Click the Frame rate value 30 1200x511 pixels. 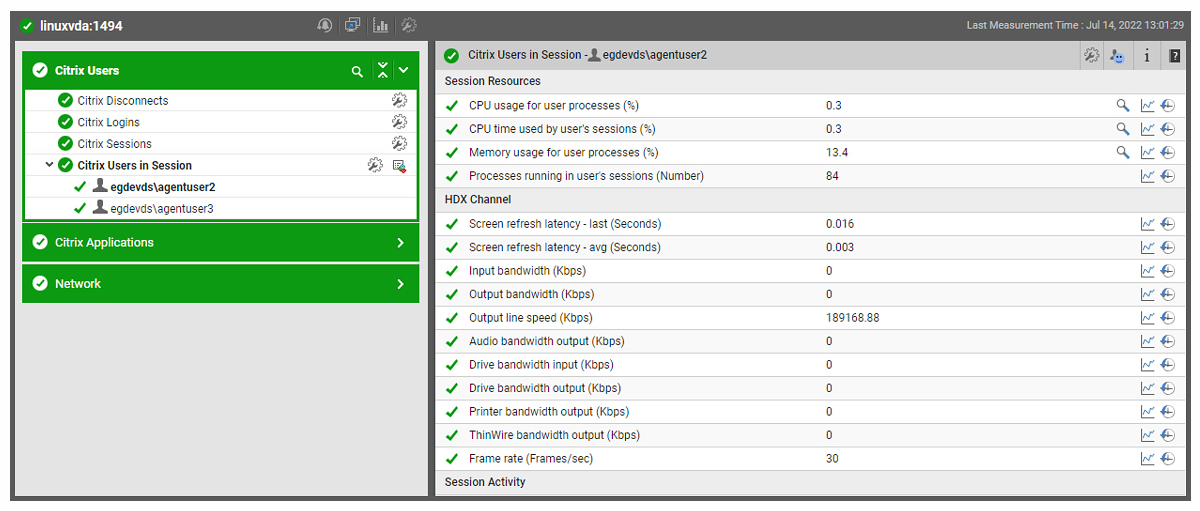coord(832,459)
